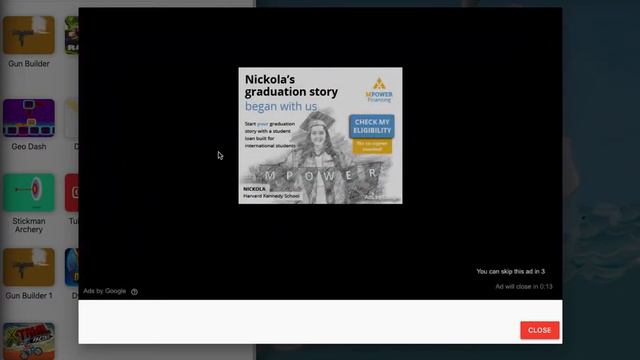Click the Gun Builder label text
The width and height of the screenshot is (640, 360).
[29, 64]
